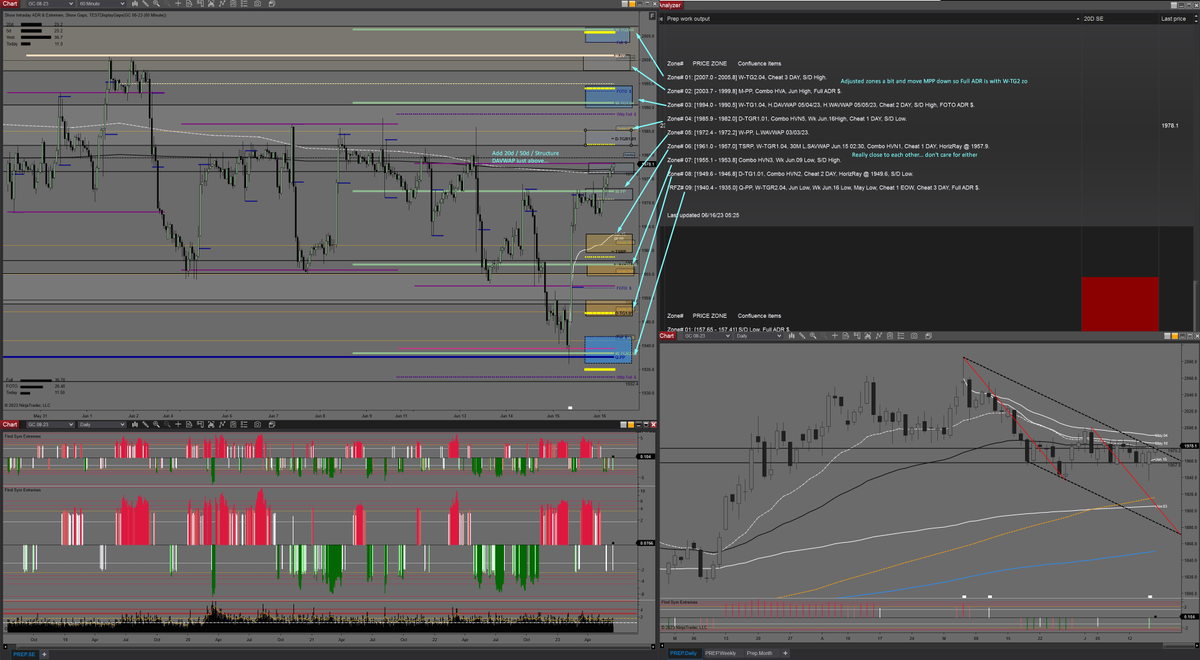Click the Last price column header

(1173, 19)
